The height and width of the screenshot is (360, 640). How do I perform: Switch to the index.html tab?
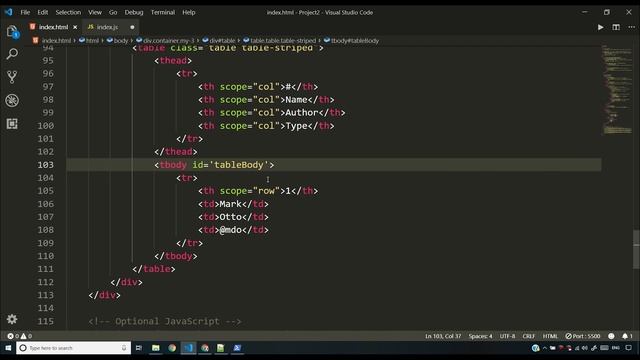pos(53,27)
